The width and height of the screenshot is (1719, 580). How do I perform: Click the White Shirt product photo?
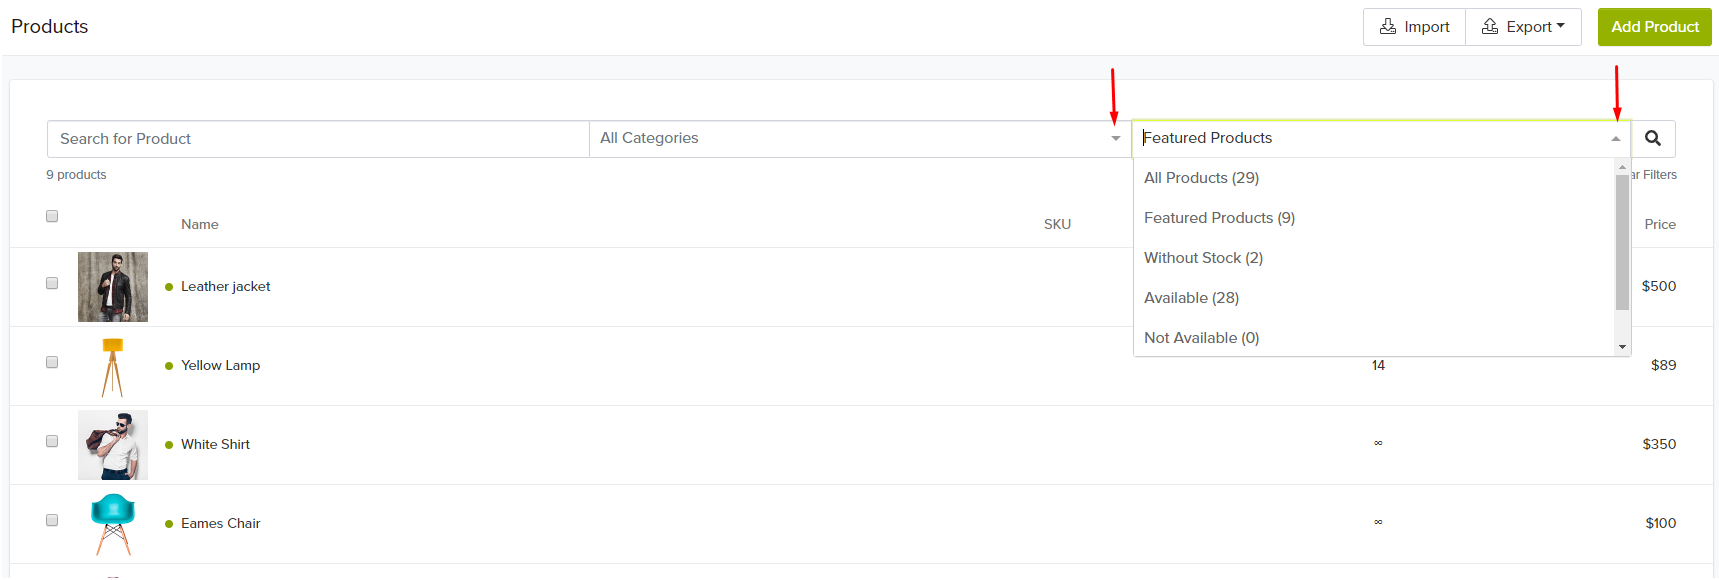113,445
